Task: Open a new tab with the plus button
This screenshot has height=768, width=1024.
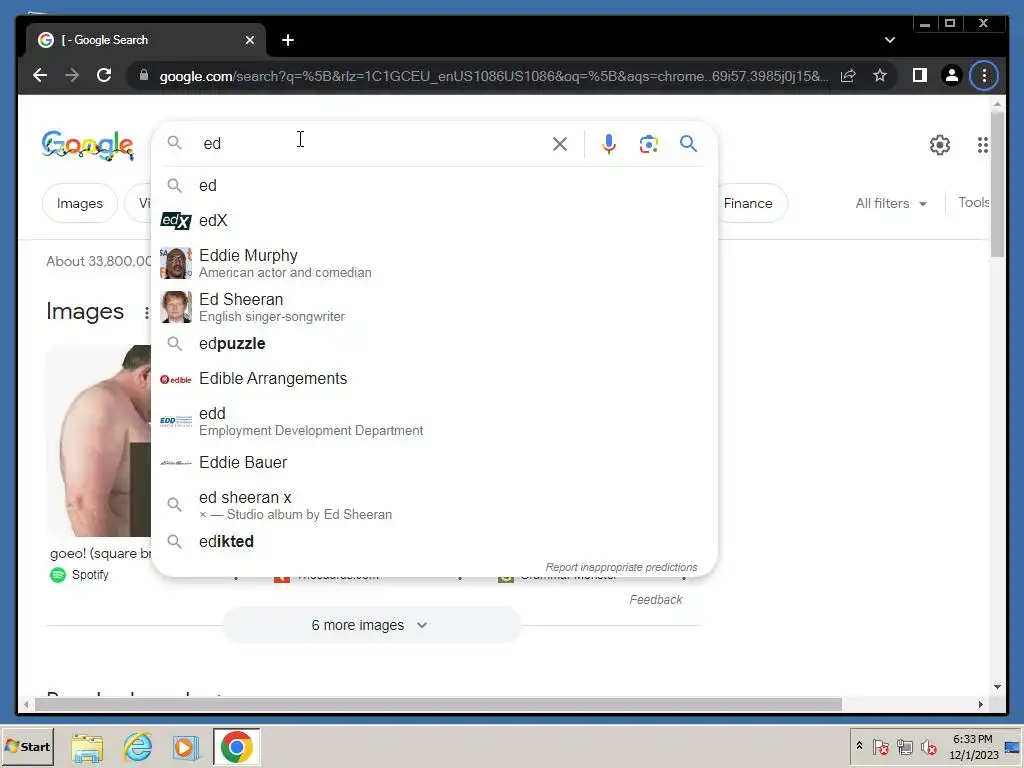Action: pos(287,40)
